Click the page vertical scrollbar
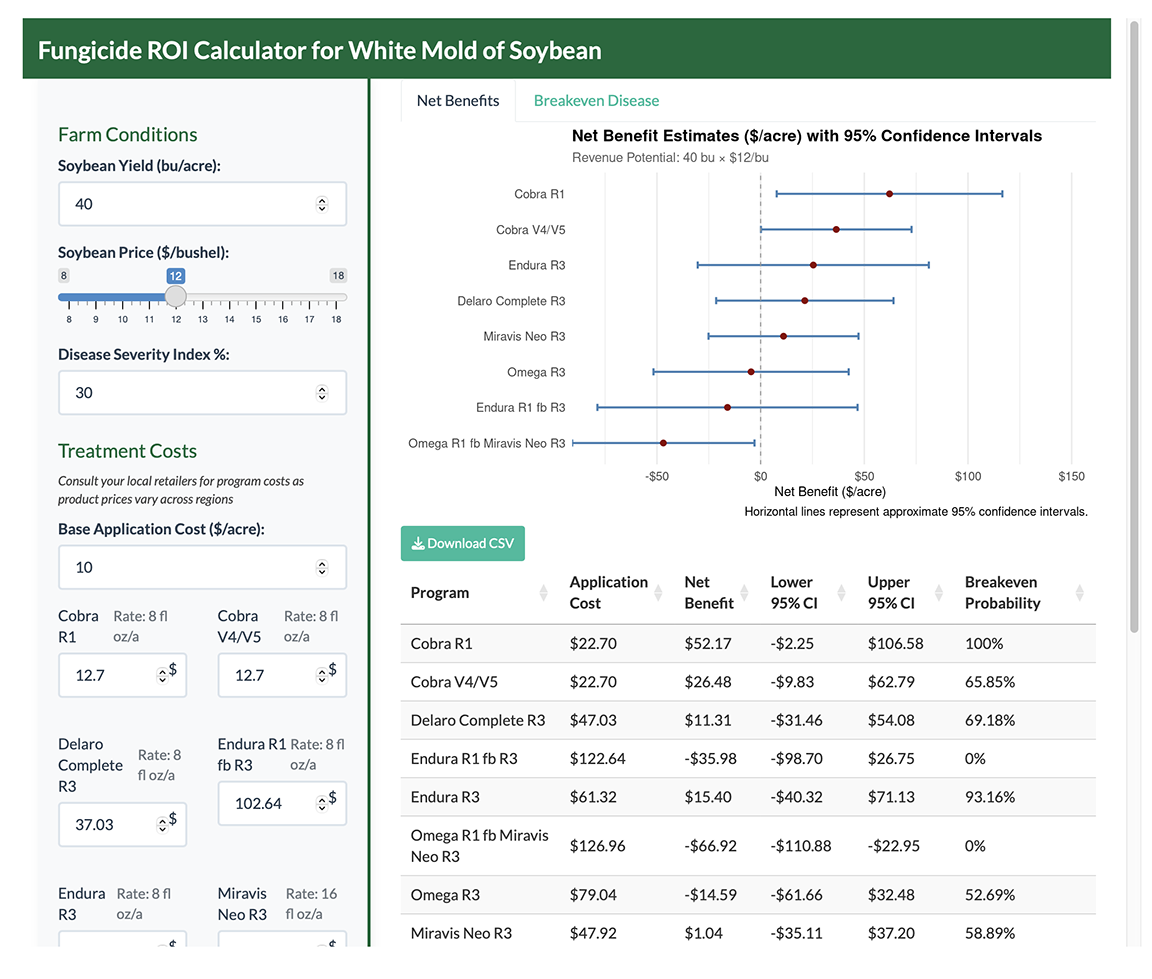1152x979 pixels. [1134, 327]
